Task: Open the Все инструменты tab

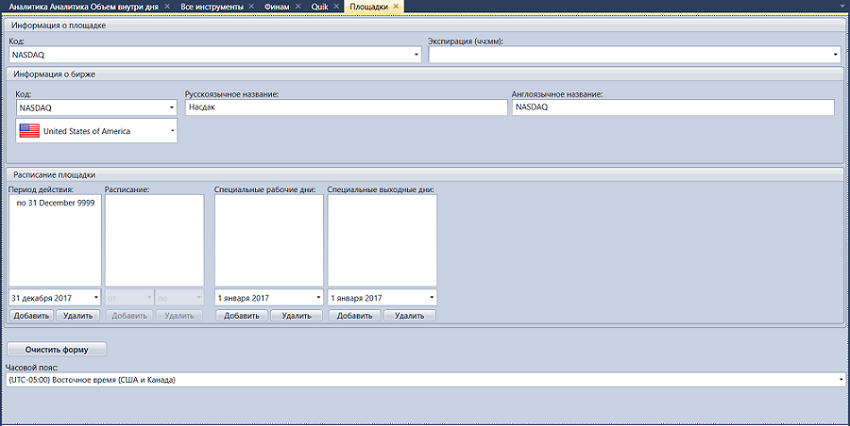Action: 212,7
